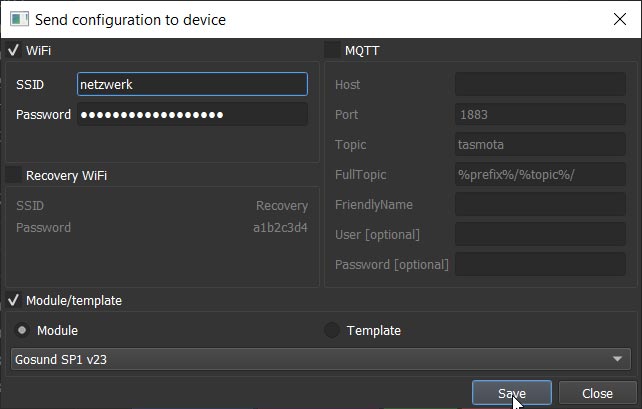
Task: Click the FriendlyName input field
Action: click(x=540, y=204)
